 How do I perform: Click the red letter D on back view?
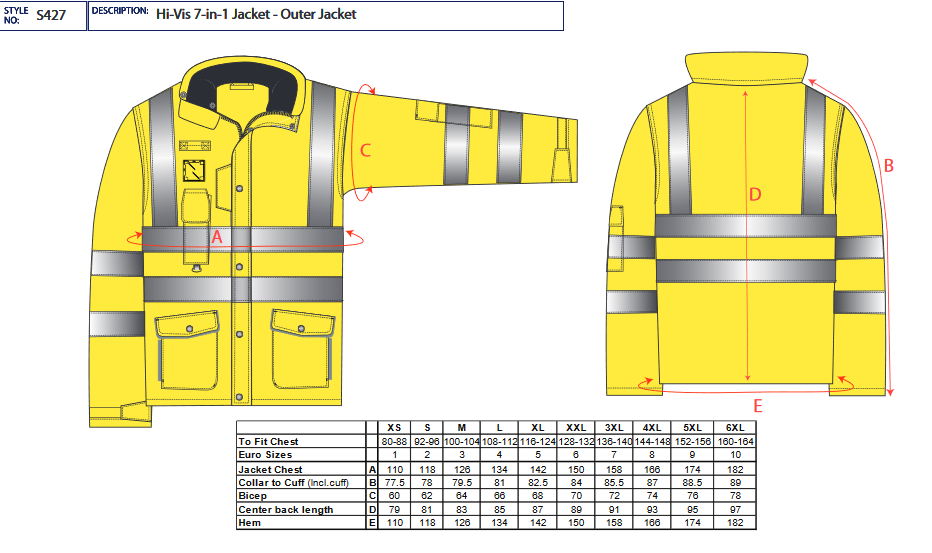point(755,194)
